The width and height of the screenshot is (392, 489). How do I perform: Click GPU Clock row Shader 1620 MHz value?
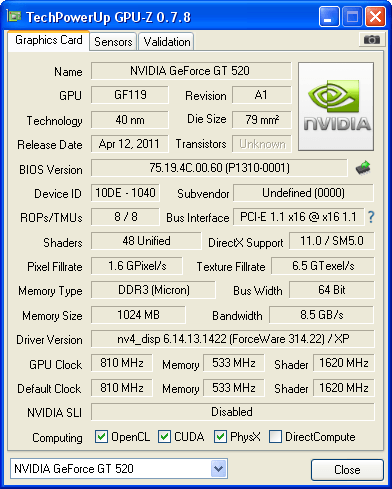[x=344, y=363]
